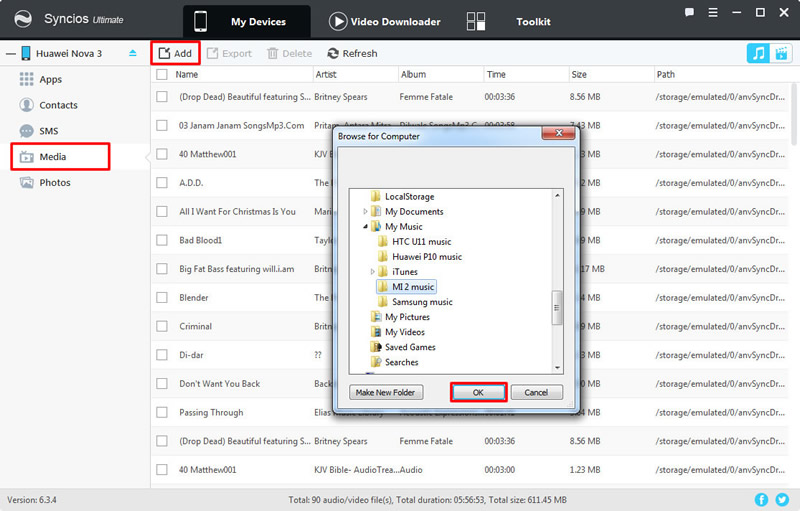Select the Searches folder
The image size is (800, 511).
[394, 362]
